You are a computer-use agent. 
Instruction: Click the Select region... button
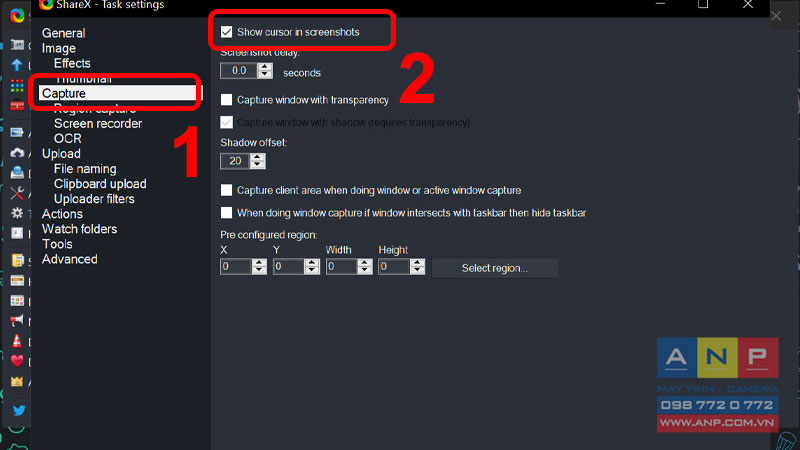(x=495, y=268)
